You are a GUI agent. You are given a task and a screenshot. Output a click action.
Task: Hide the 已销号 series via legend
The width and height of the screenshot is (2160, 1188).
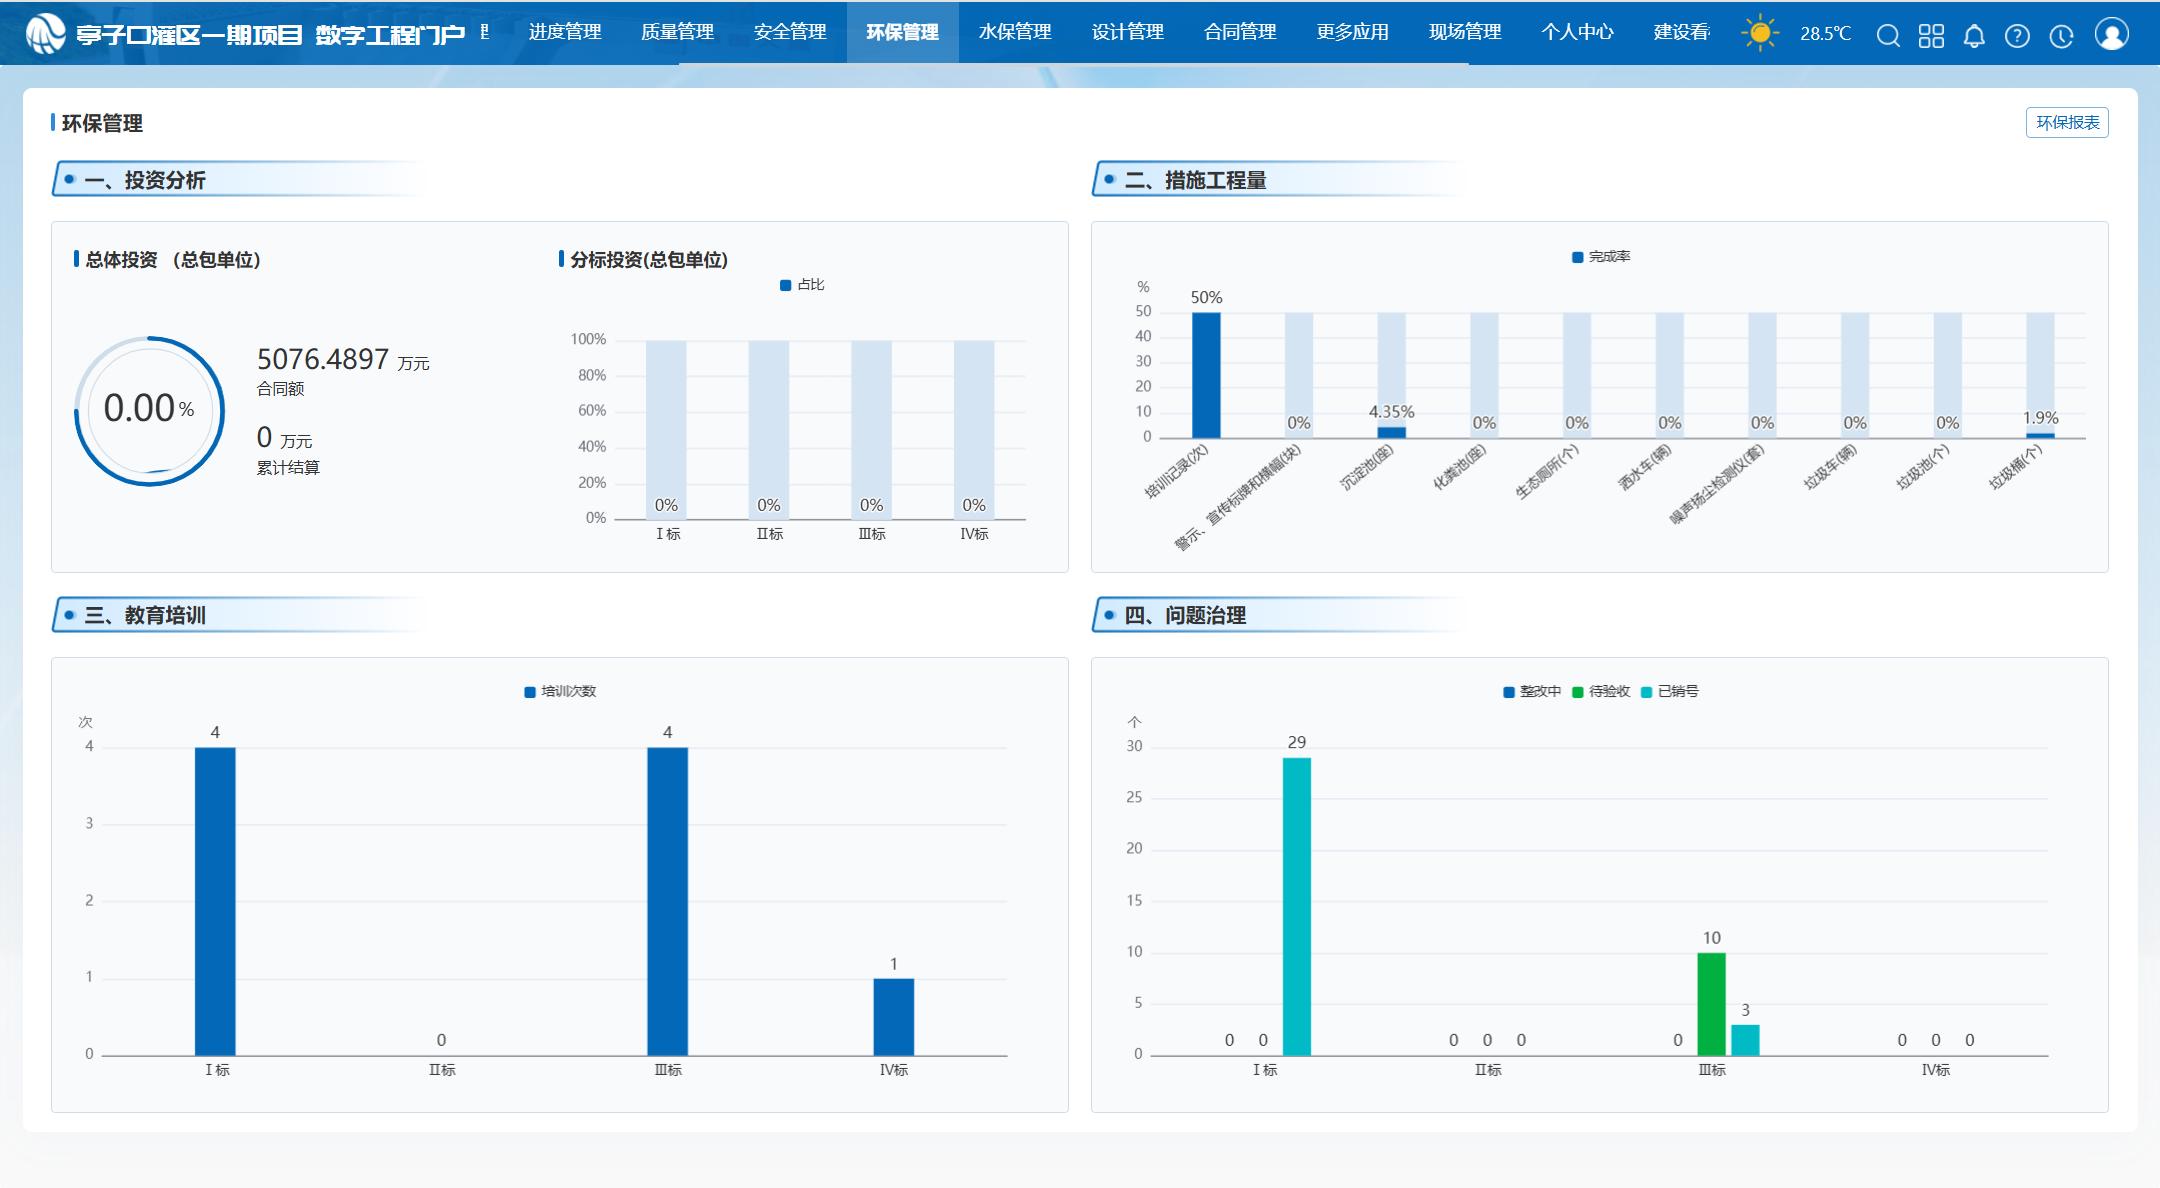(x=1670, y=691)
